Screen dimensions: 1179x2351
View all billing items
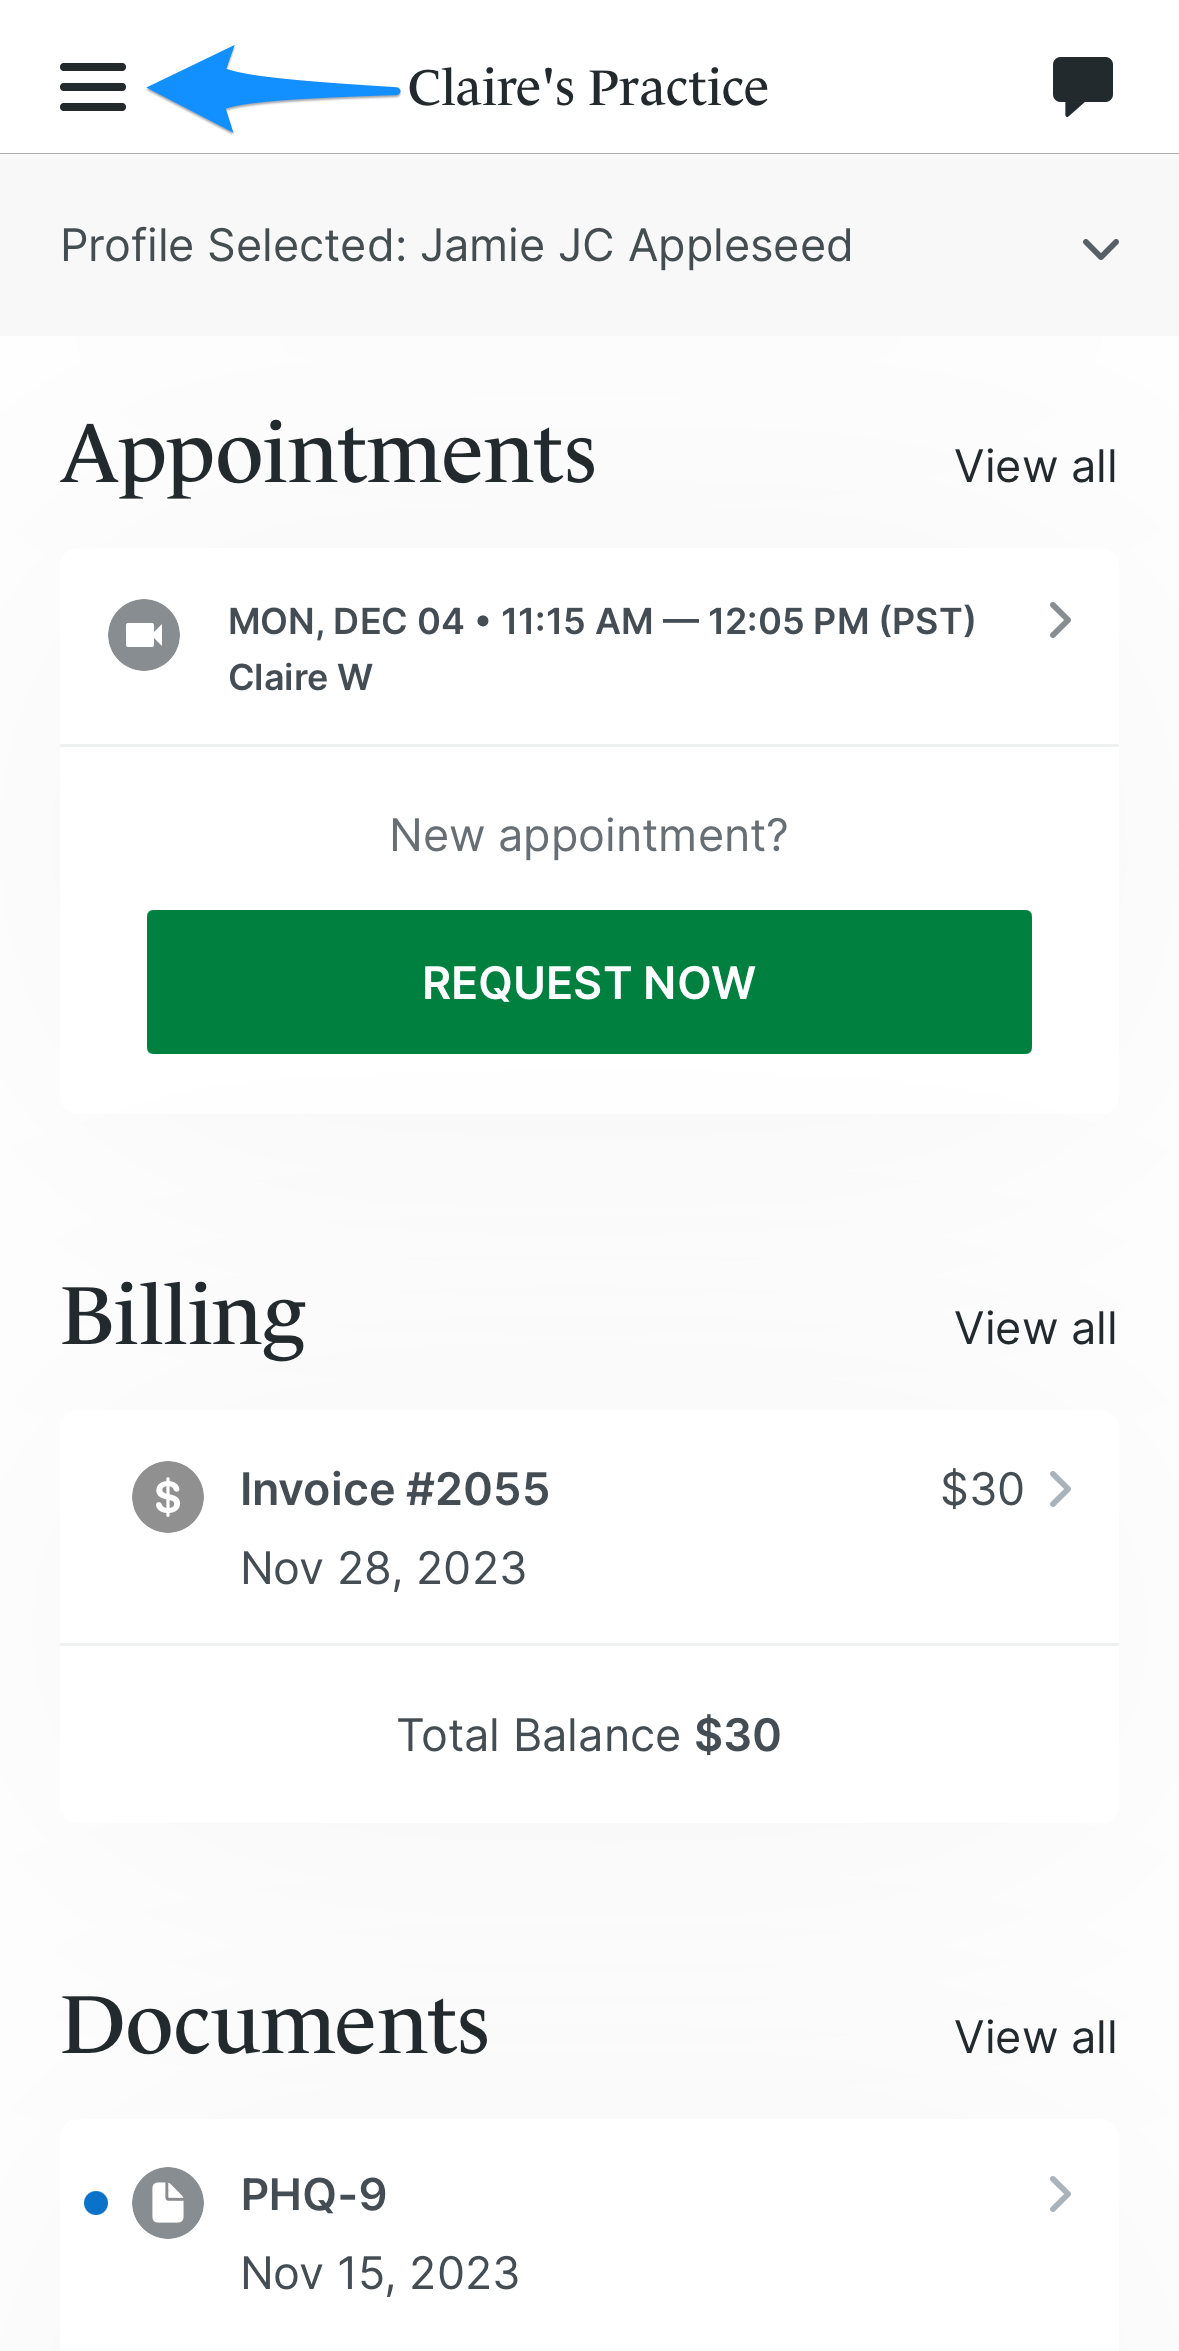tap(1035, 1328)
